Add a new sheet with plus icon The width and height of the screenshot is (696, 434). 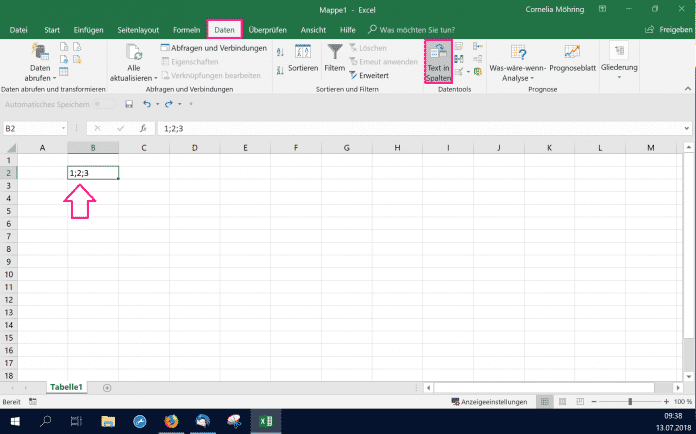pos(107,387)
